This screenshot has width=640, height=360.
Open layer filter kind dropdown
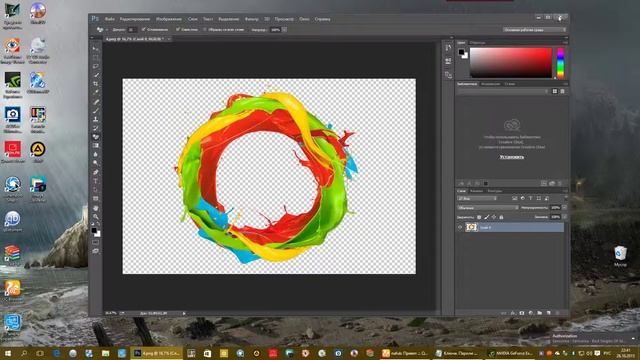477,198
